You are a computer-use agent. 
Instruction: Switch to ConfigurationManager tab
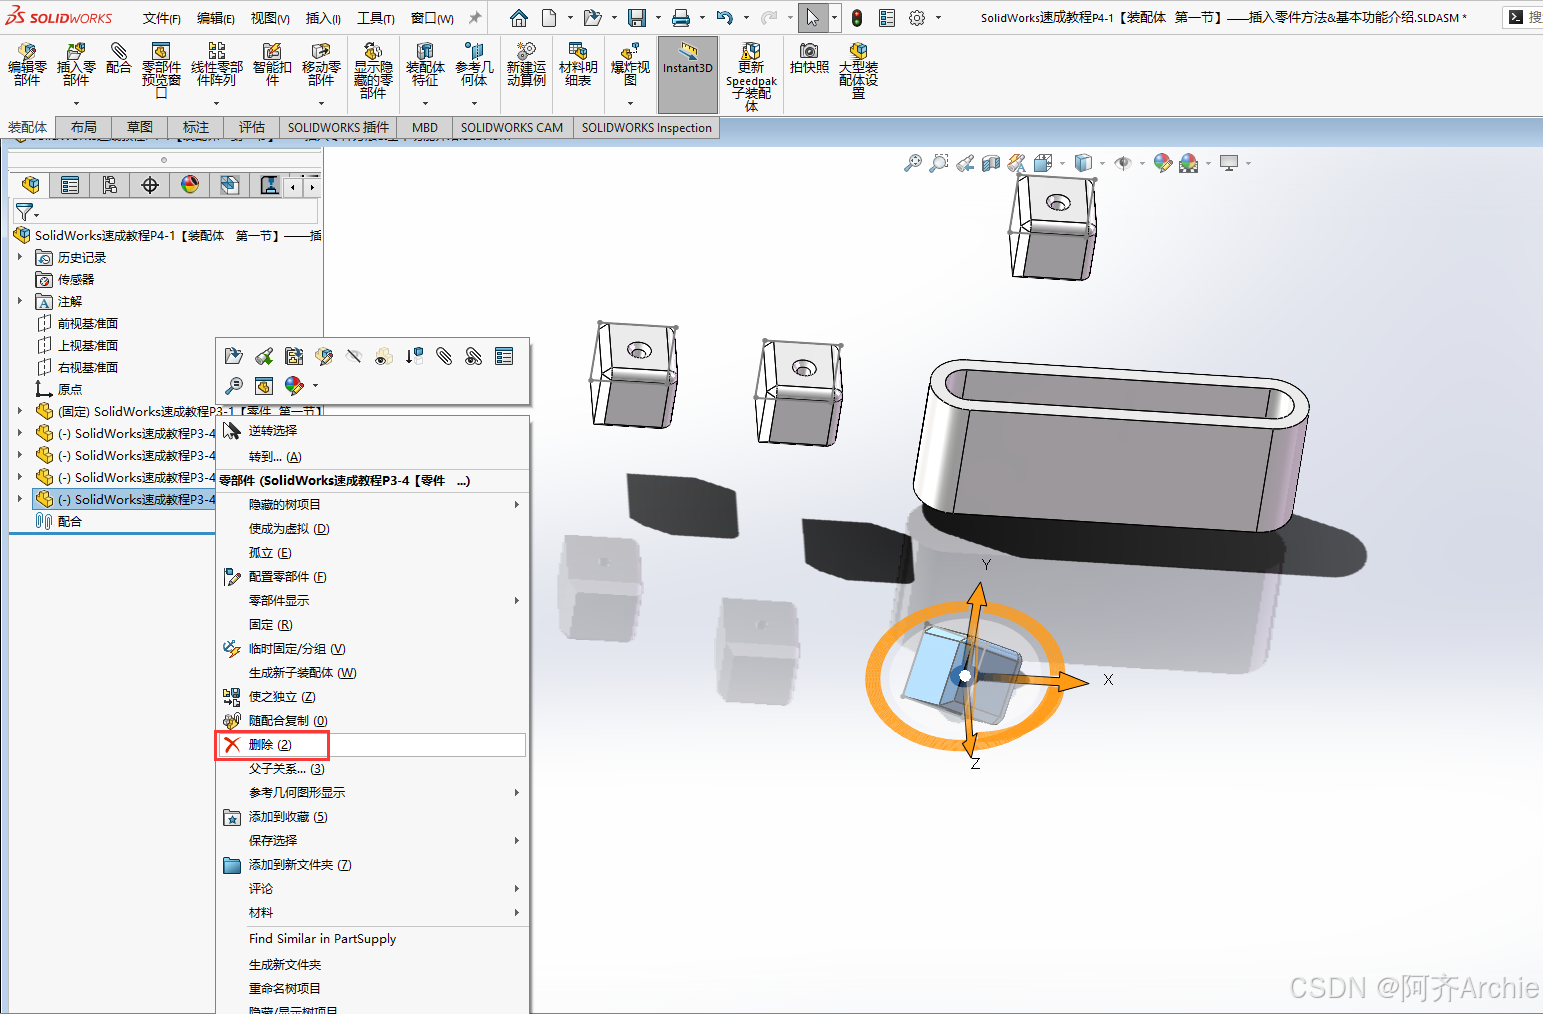[109, 185]
